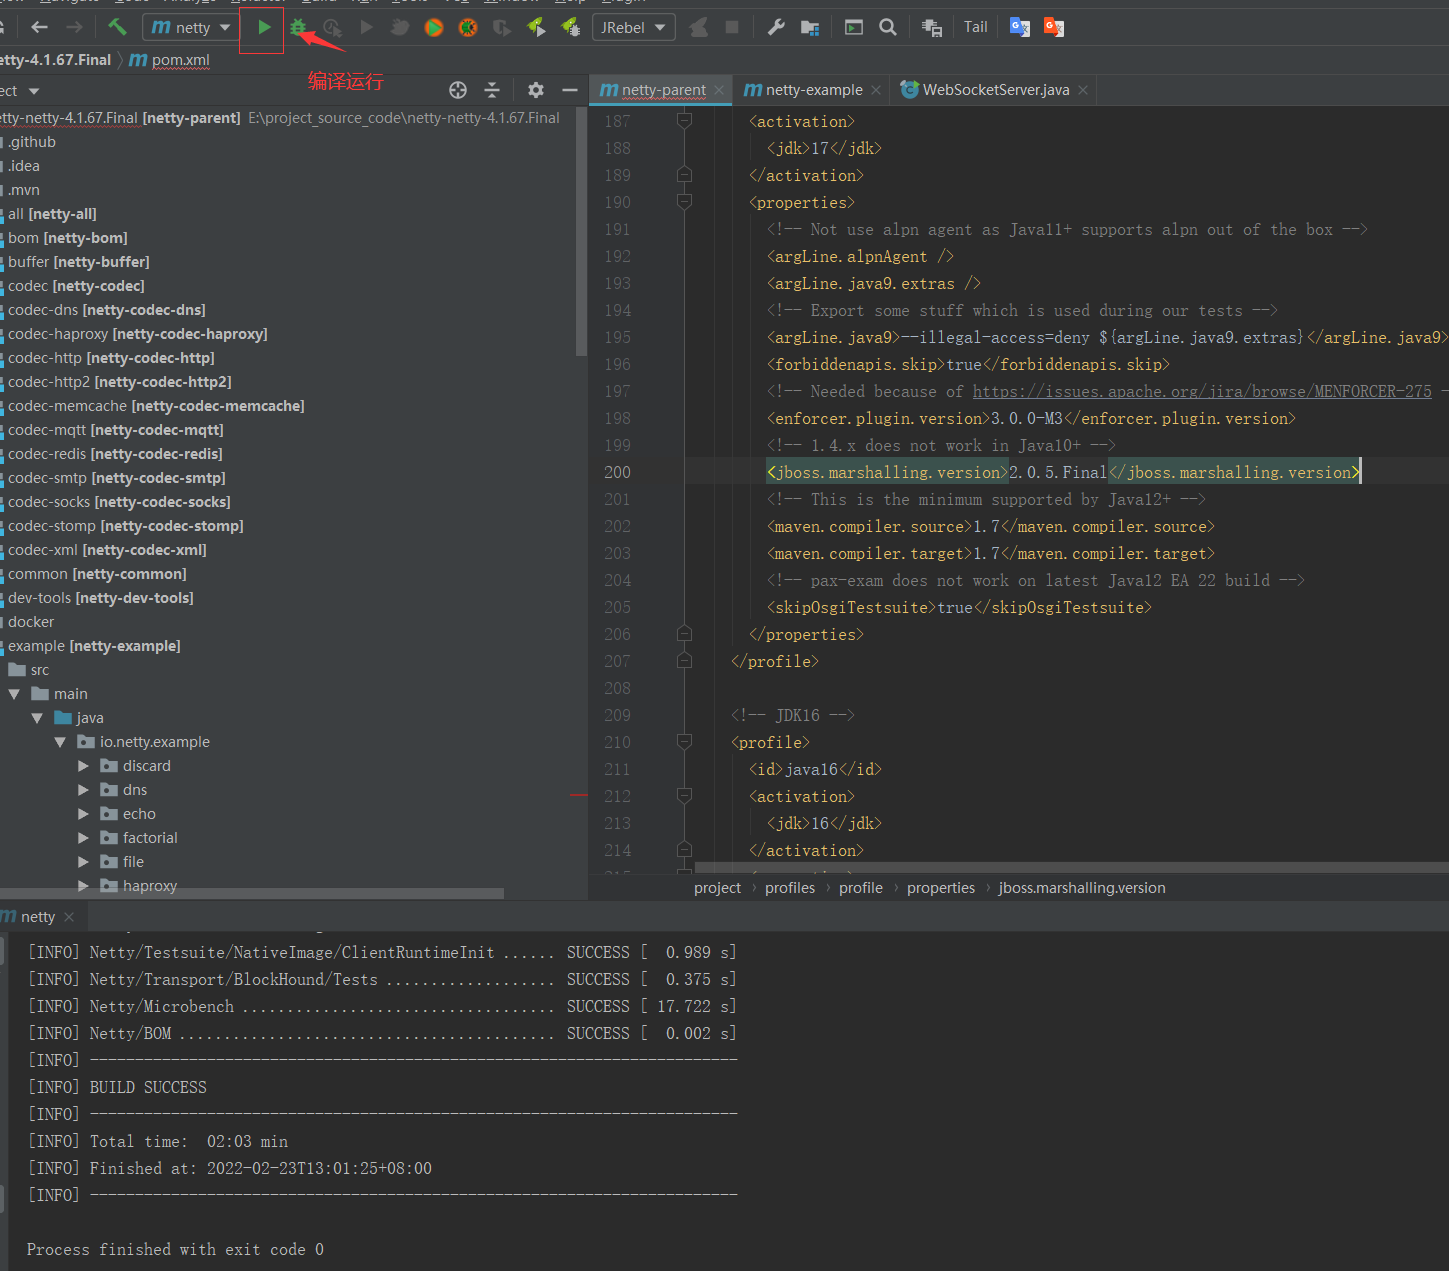Viewport: 1449px width, 1271px height.
Task: Expand the echo package
Action: [83, 814]
